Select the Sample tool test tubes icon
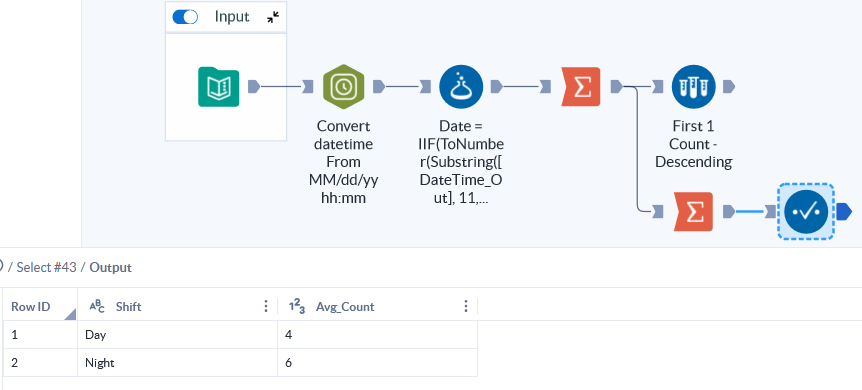Screen dimensions: 862x390 coord(694,87)
